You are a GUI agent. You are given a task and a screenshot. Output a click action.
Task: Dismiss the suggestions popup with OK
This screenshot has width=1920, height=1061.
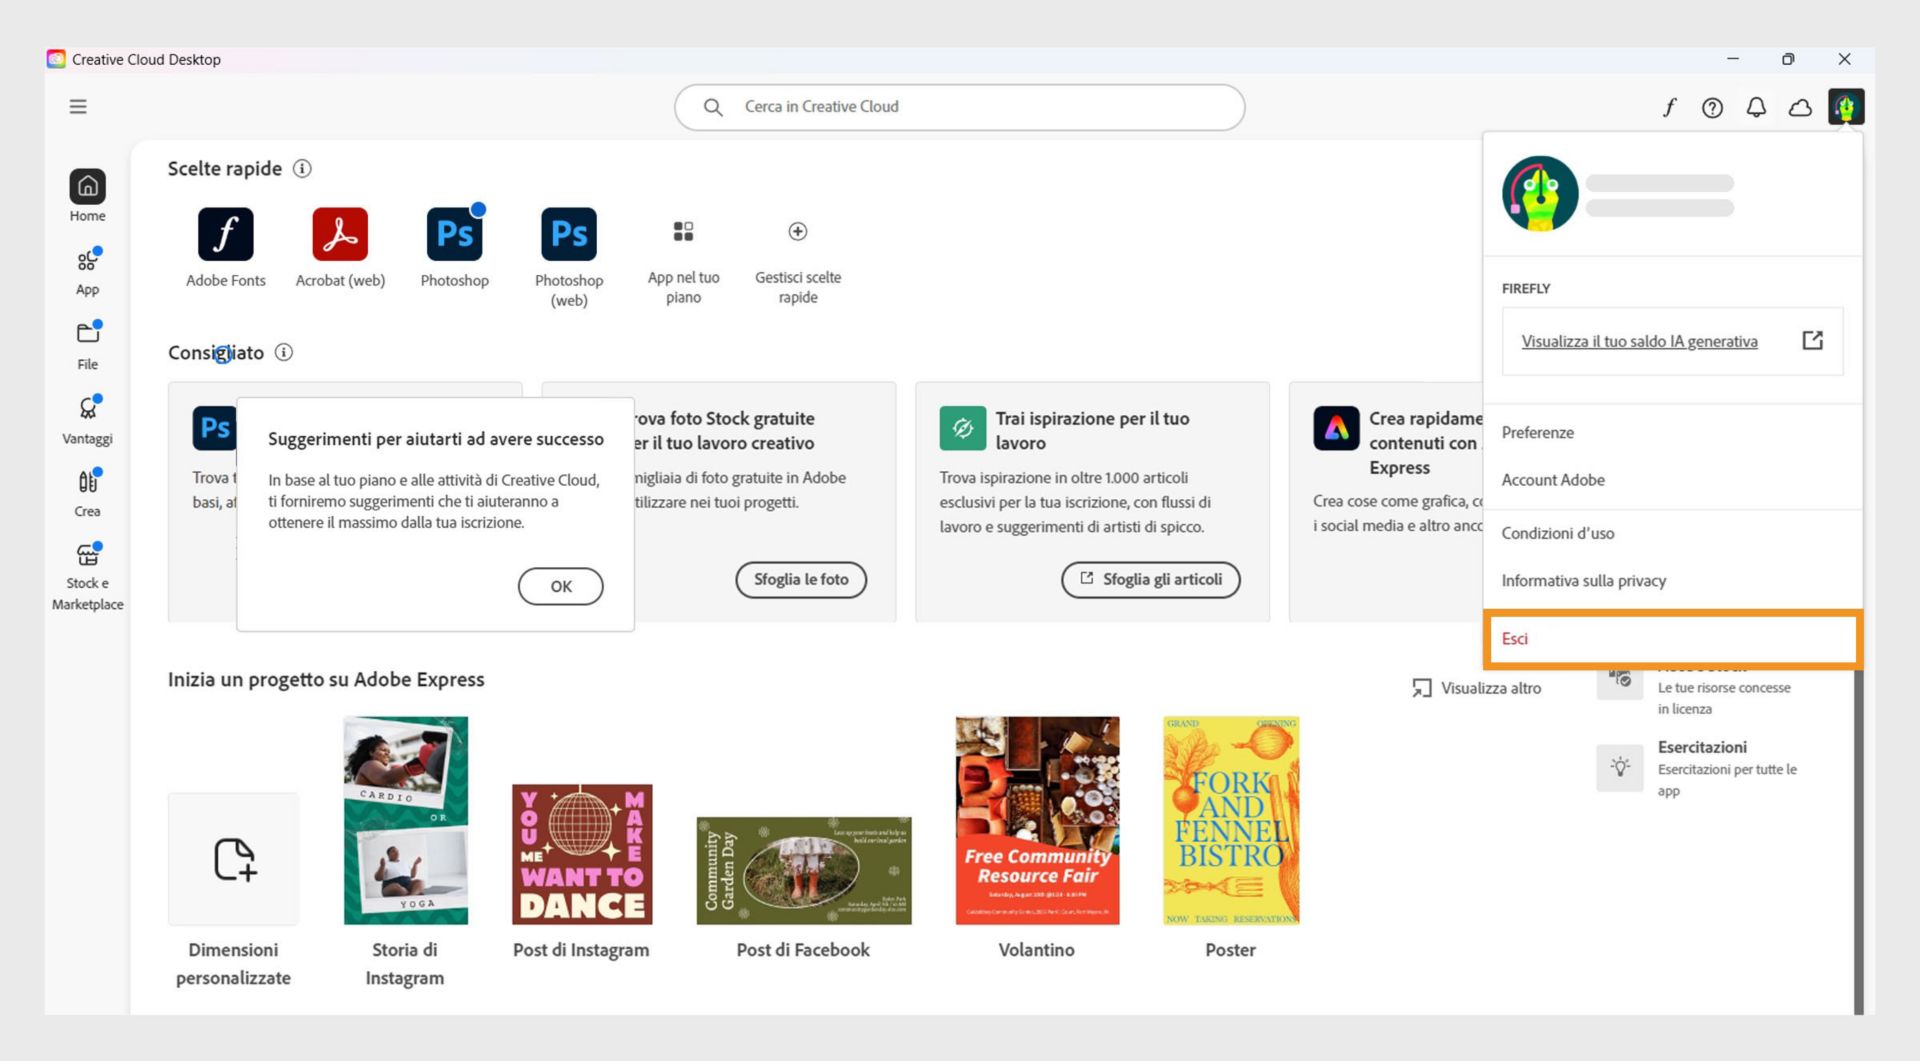(560, 586)
